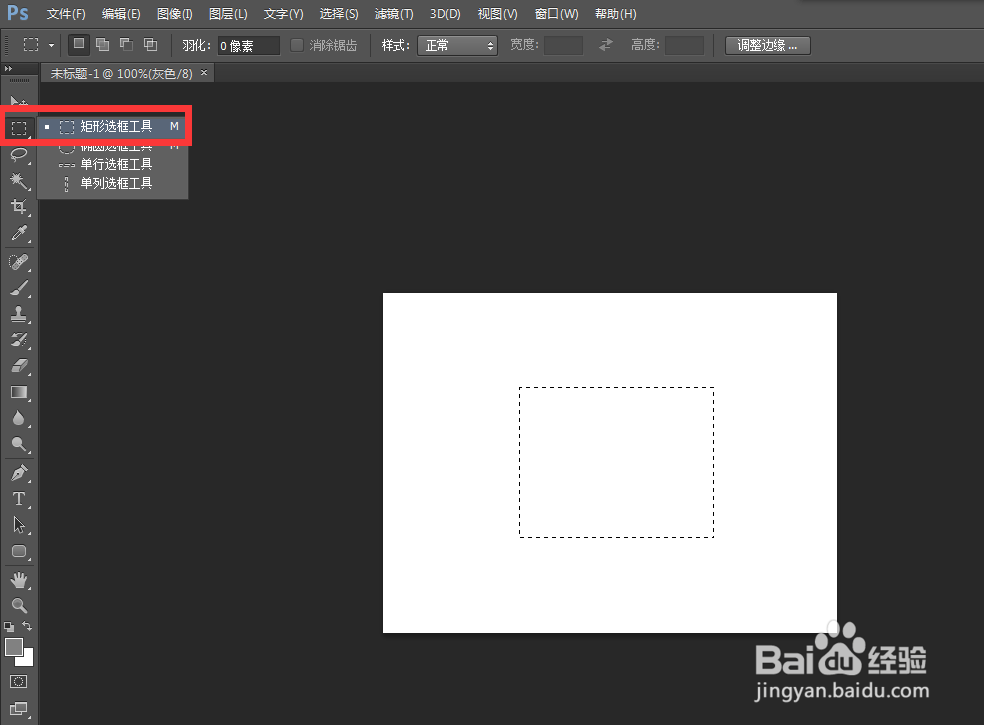The image size is (984, 725).
Task: Select the Gradient tool
Action: pyautogui.click(x=19, y=392)
